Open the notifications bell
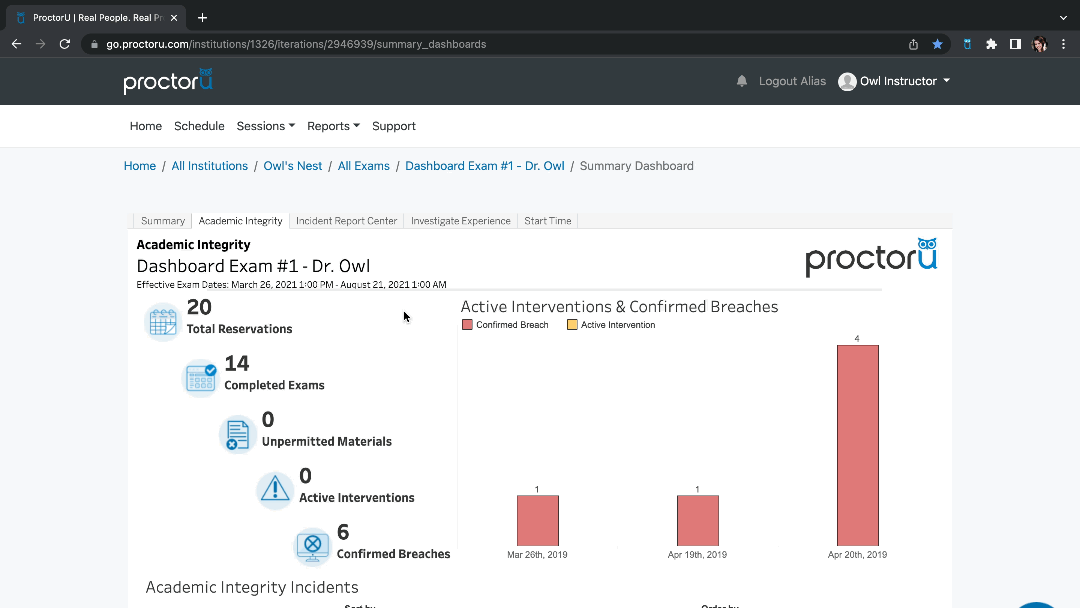The height and width of the screenshot is (608, 1080). [742, 81]
